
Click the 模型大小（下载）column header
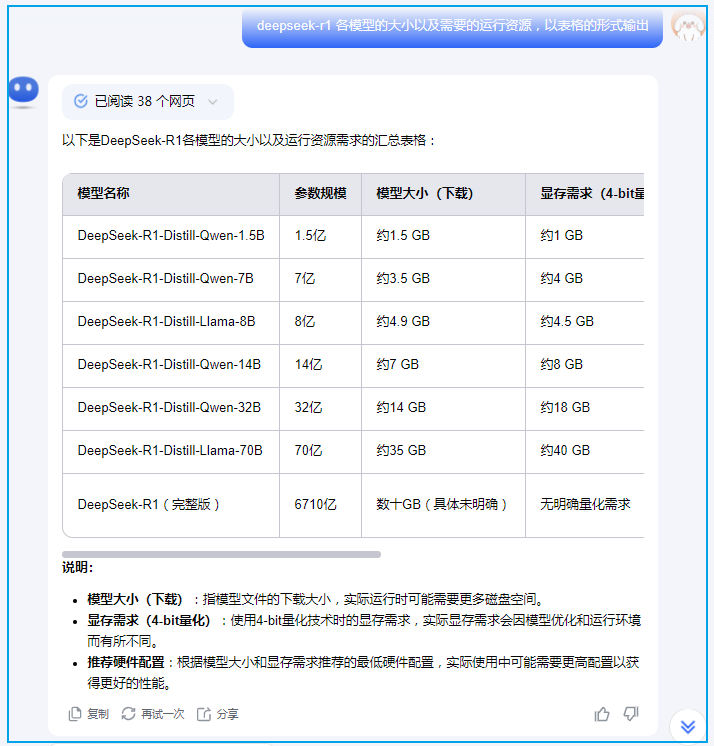pyautogui.click(x=443, y=194)
